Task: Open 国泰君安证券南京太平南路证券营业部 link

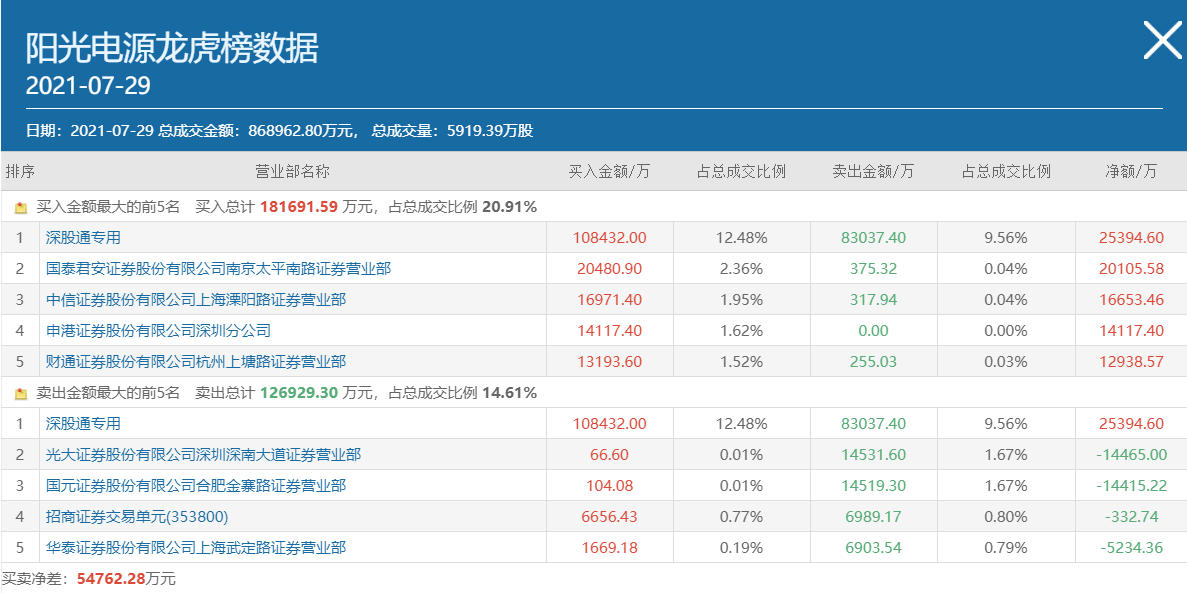Action: (x=218, y=269)
